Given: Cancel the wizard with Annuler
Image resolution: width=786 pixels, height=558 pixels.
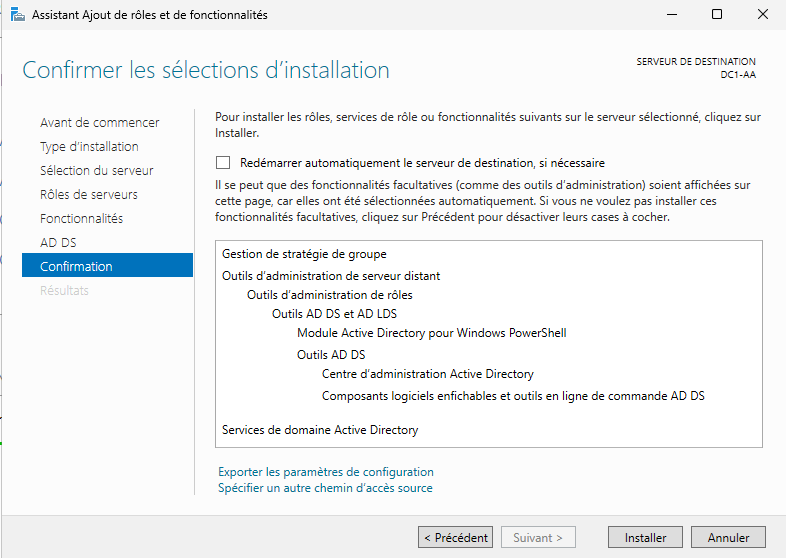Looking at the screenshot, I should click(x=728, y=537).
